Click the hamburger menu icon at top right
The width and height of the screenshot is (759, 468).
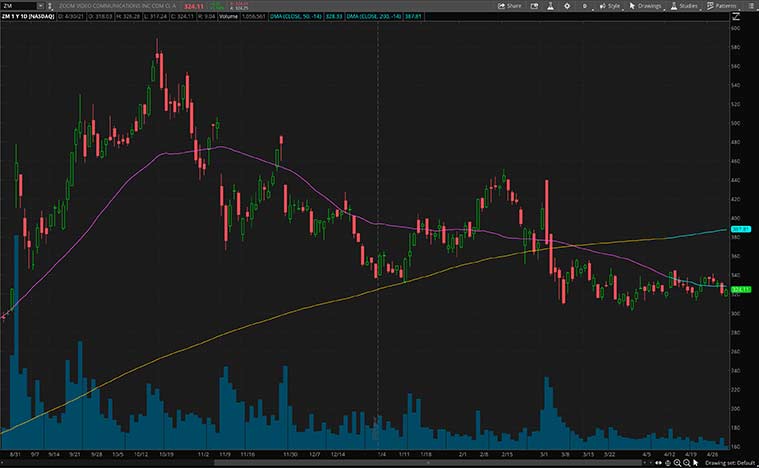(x=750, y=6)
